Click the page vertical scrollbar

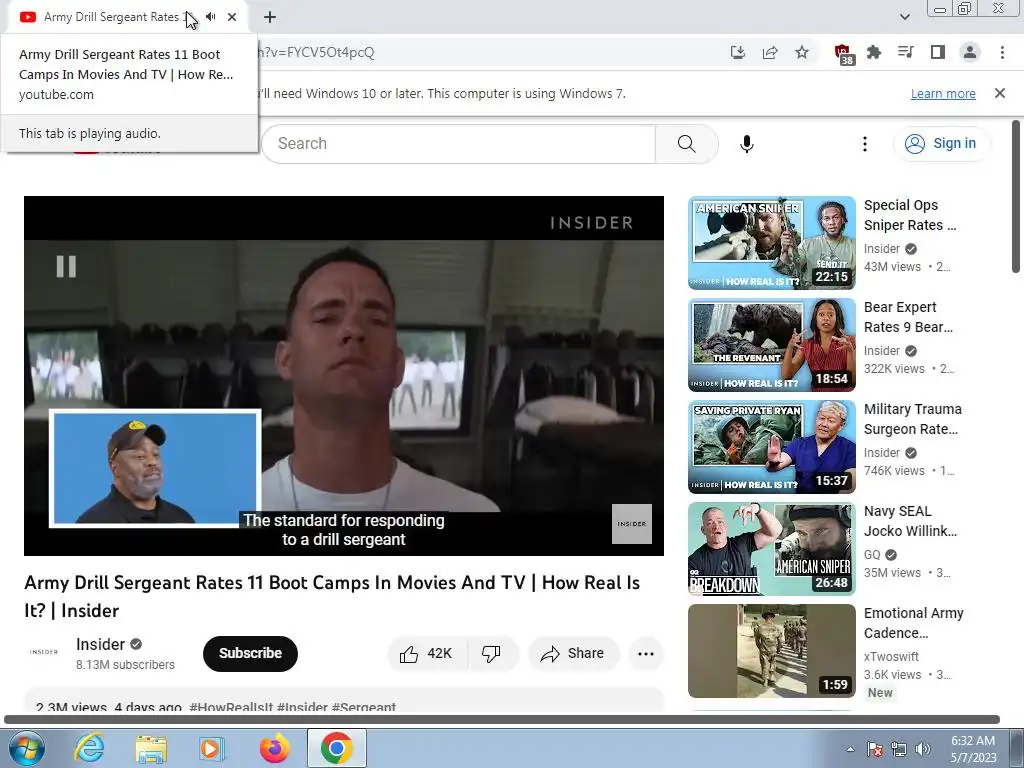pos(1016,196)
